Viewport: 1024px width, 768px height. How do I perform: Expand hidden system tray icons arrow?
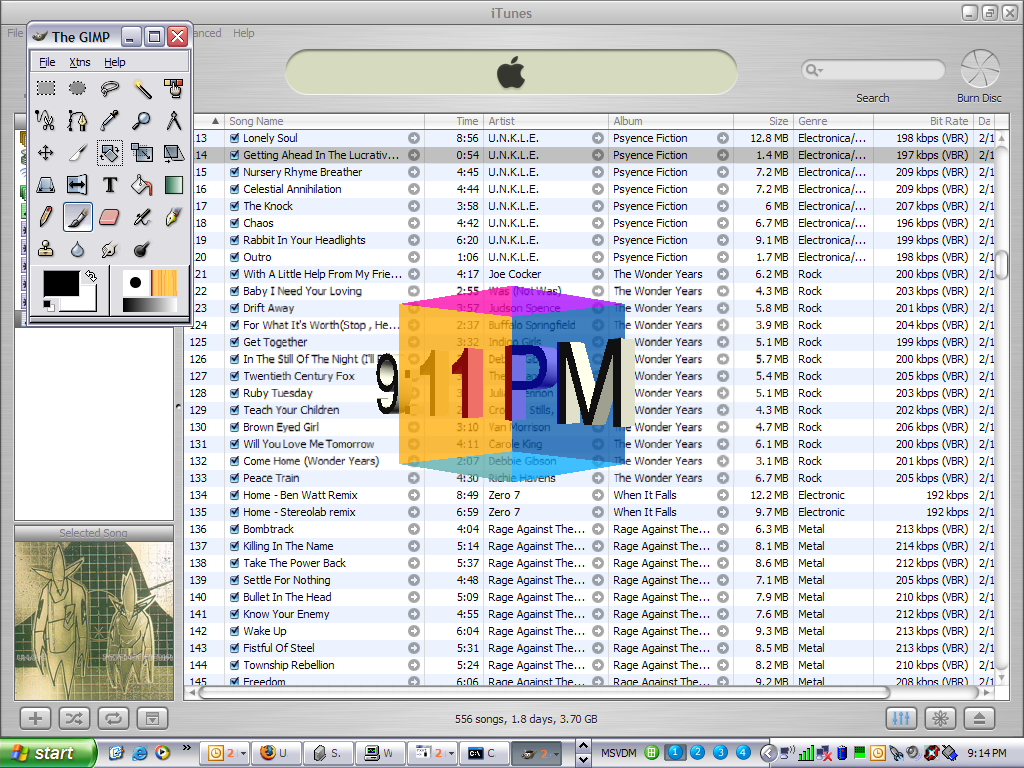click(768, 753)
